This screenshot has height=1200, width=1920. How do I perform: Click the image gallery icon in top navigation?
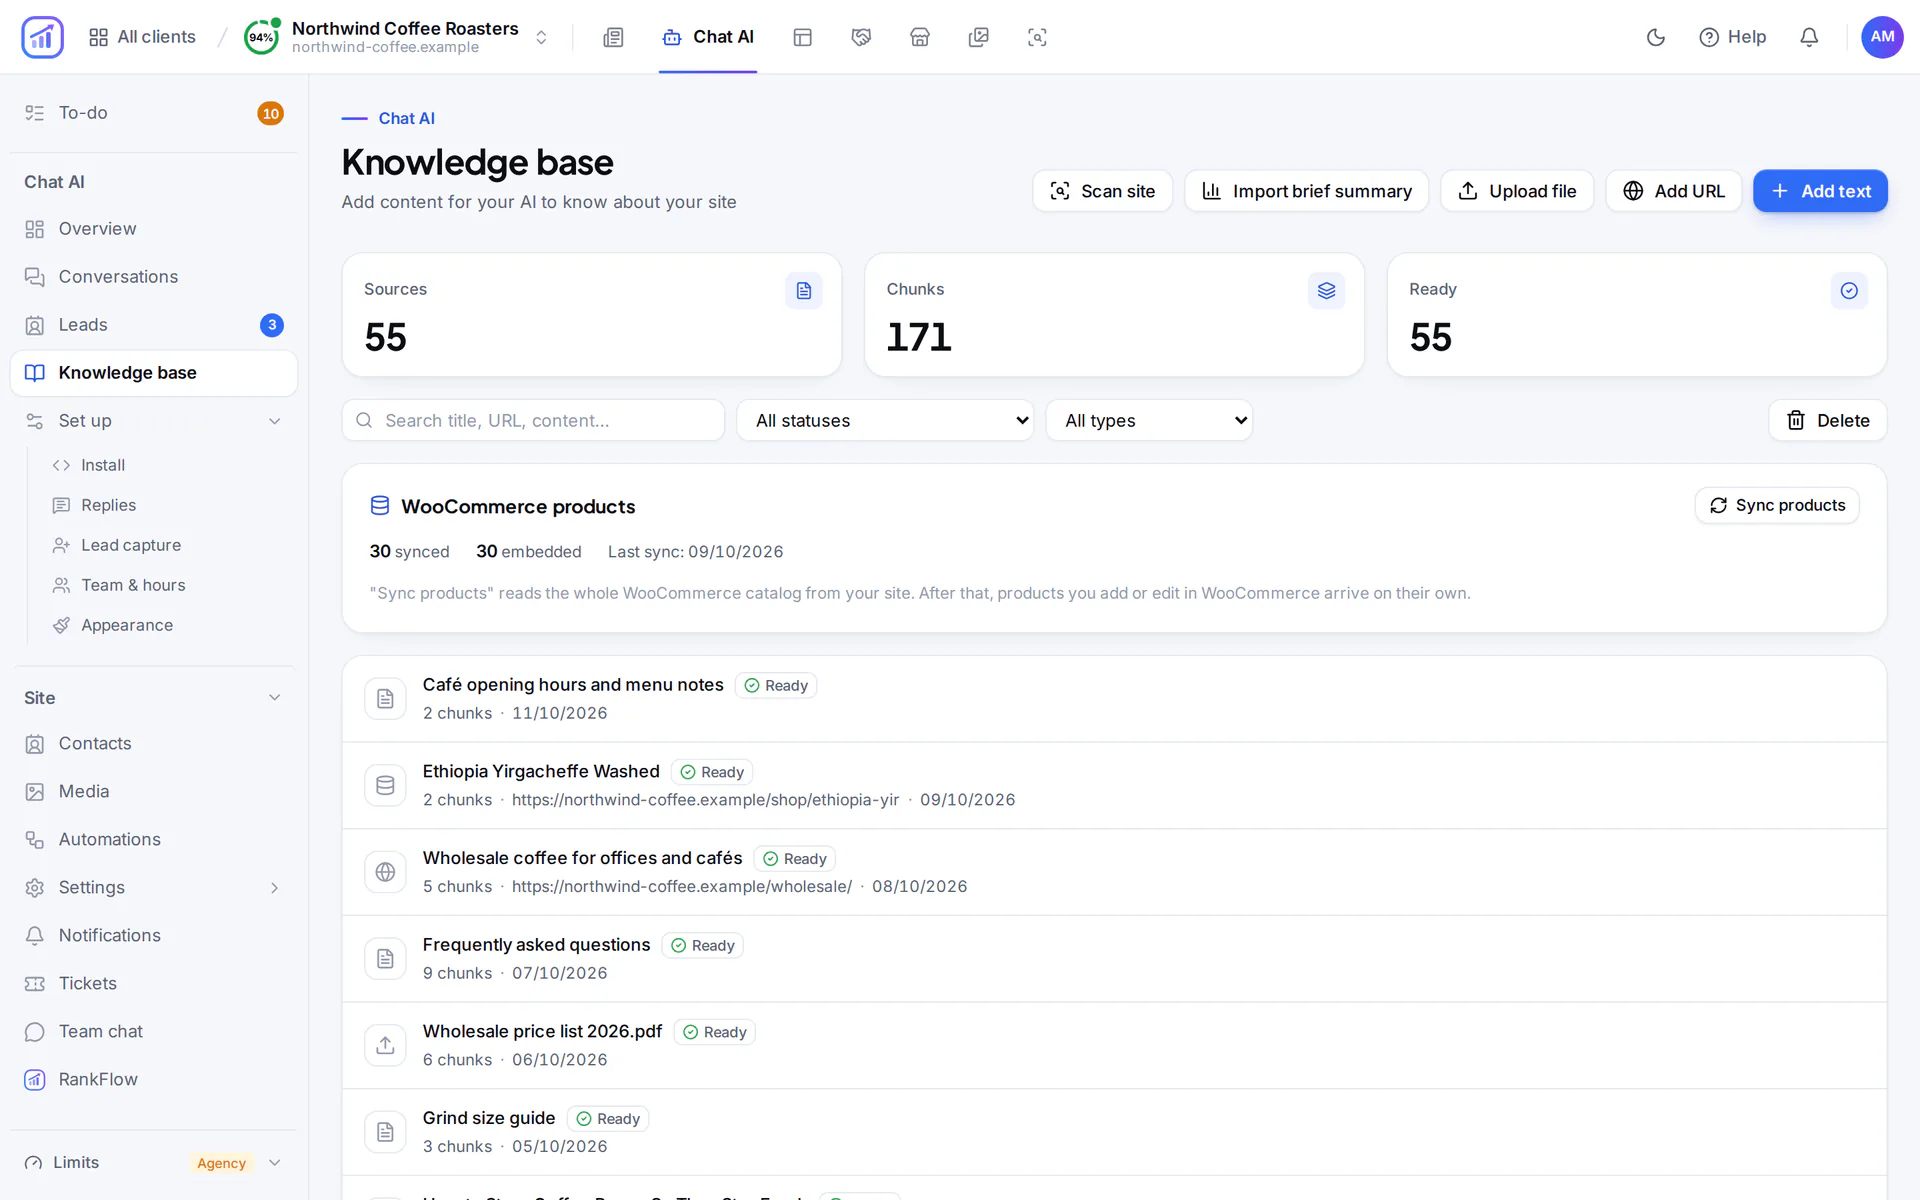pyautogui.click(x=979, y=37)
